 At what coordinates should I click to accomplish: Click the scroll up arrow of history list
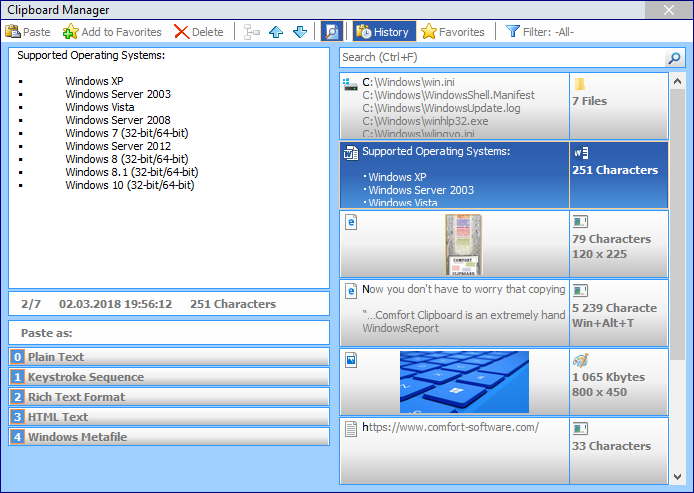pyautogui.click(x=677, y=81)
